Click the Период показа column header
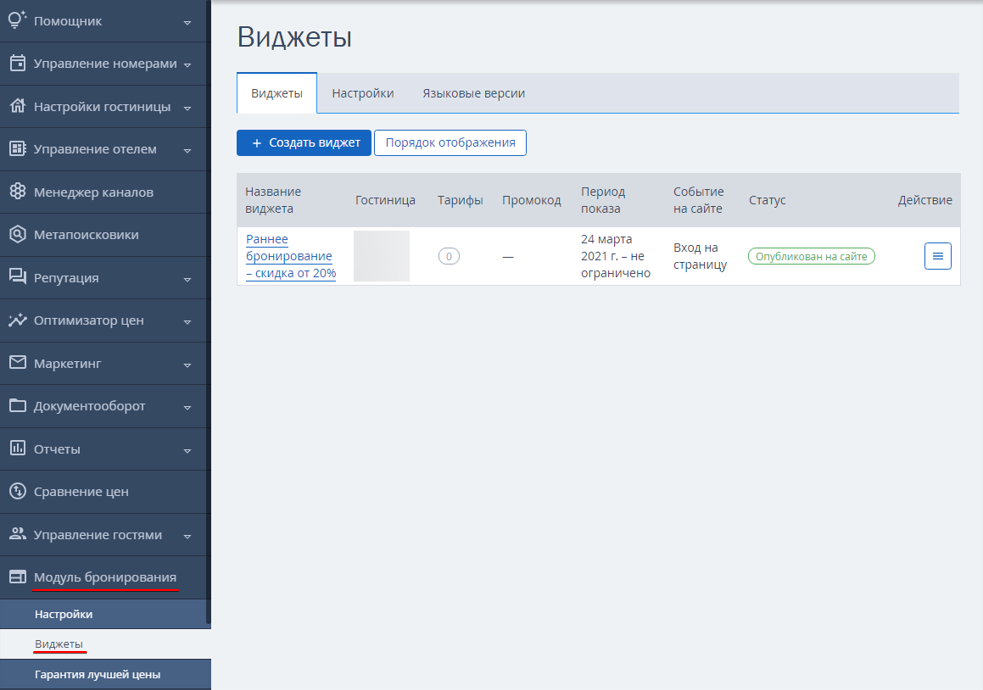Screen dimensions: 983x690 pyautogui.click(x=602, y=200)
